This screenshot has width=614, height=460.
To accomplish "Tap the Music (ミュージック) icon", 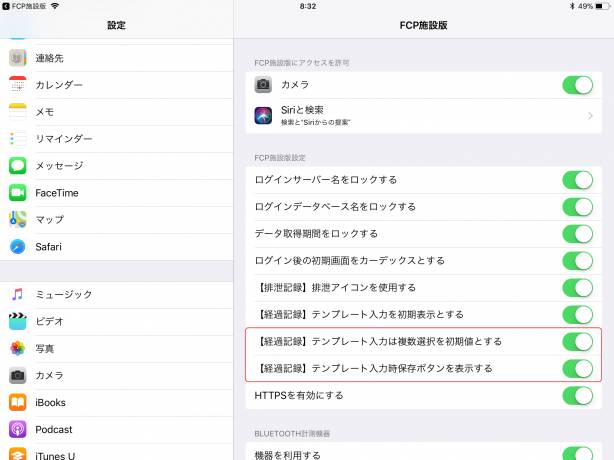I will (x=18, y=294).
